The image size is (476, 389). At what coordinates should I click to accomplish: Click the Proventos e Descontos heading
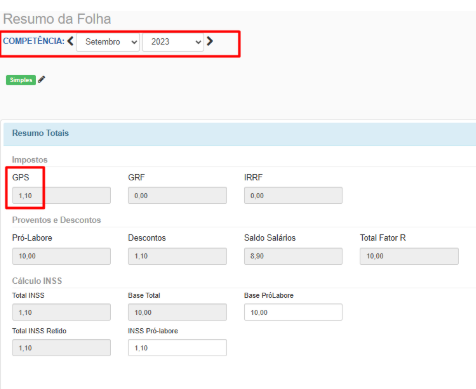coord(56,220)
